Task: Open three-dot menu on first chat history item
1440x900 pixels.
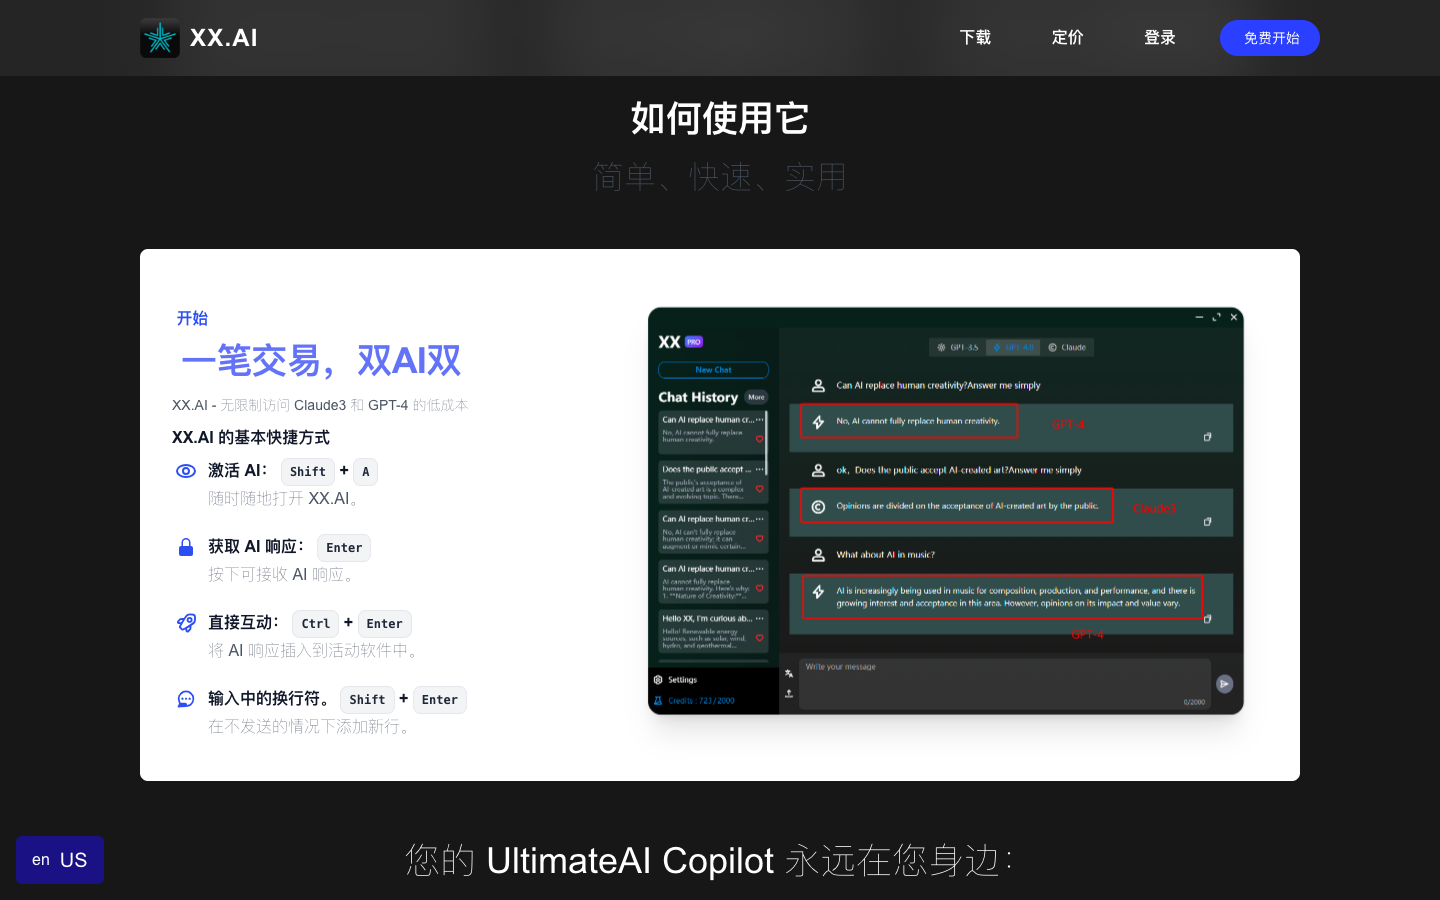Action: tap(760, 420)
